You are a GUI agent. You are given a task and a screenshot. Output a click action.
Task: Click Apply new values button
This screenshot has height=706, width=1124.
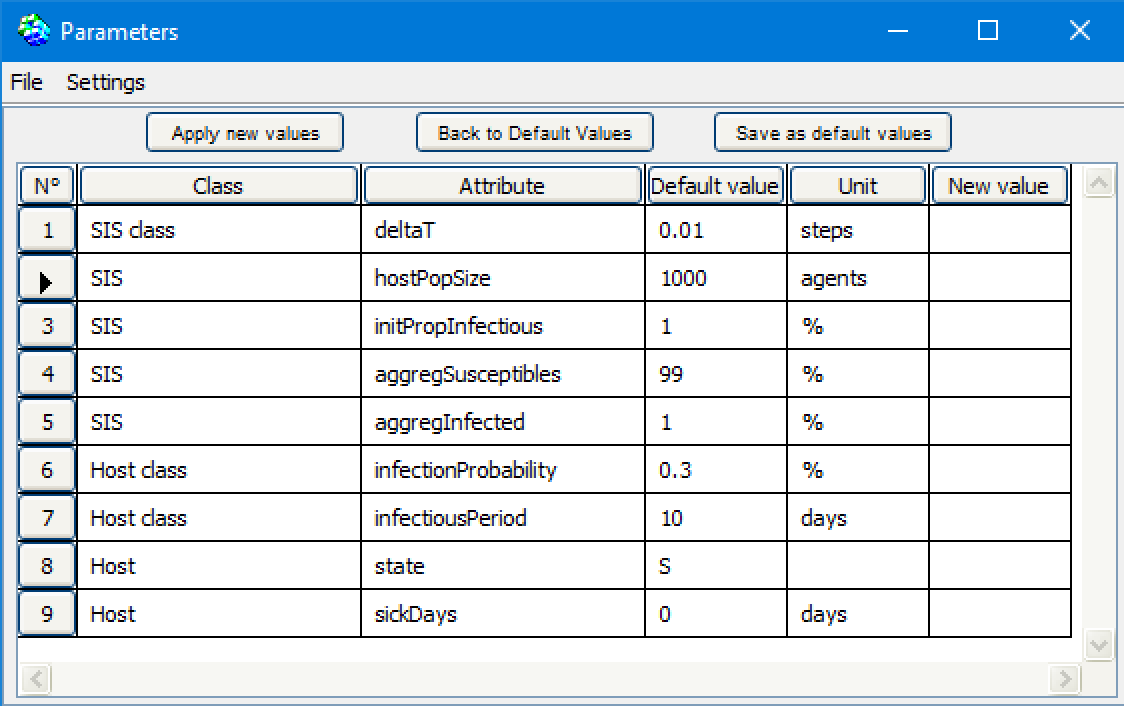[x=245, y=133]
